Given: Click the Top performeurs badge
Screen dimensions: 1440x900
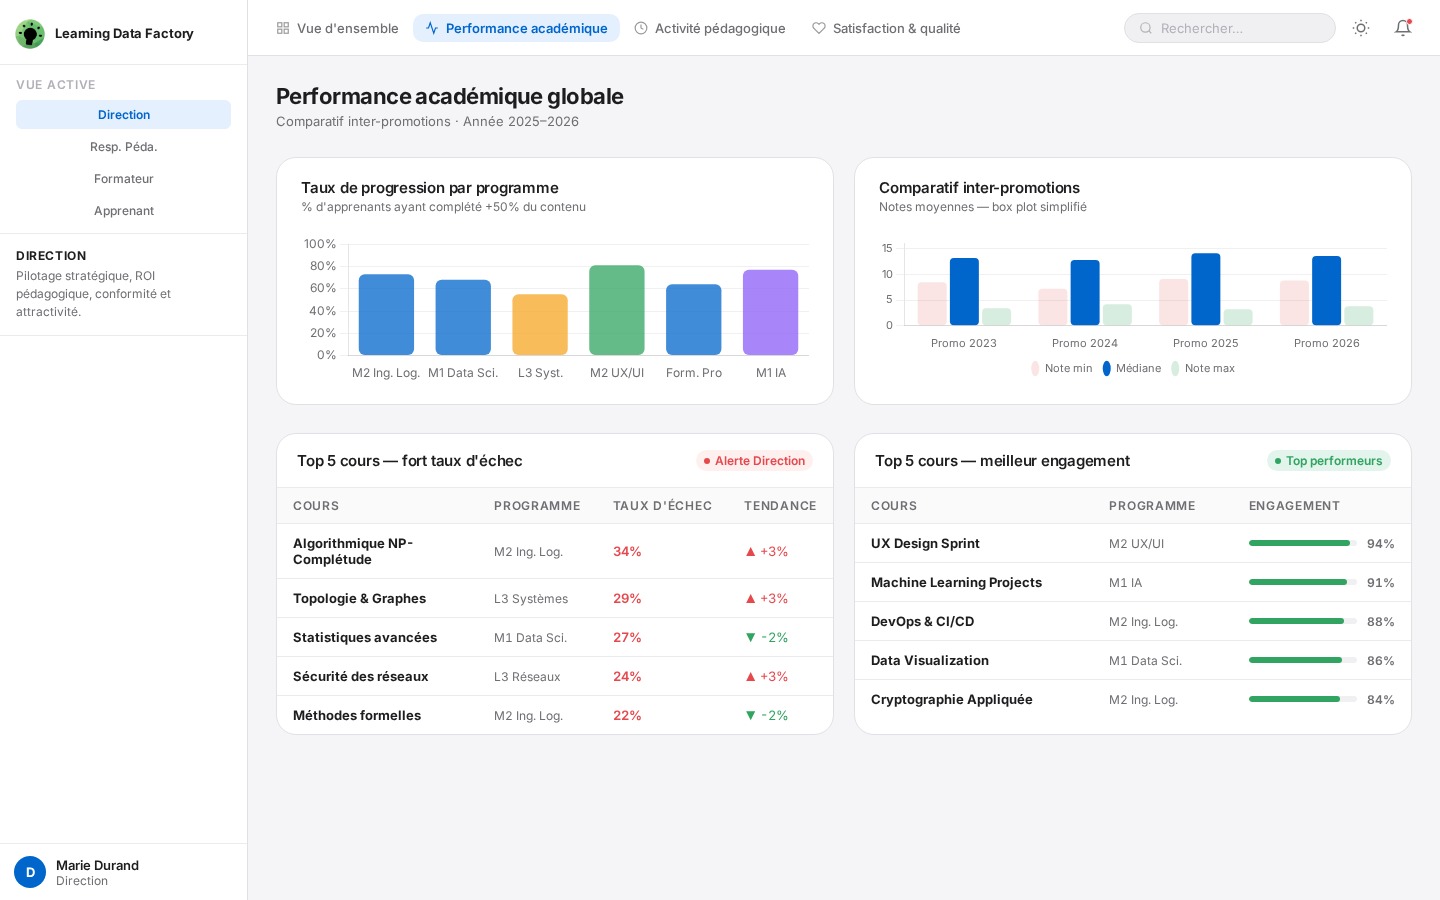Looking at the screenshot, I should pos(1328,461).
